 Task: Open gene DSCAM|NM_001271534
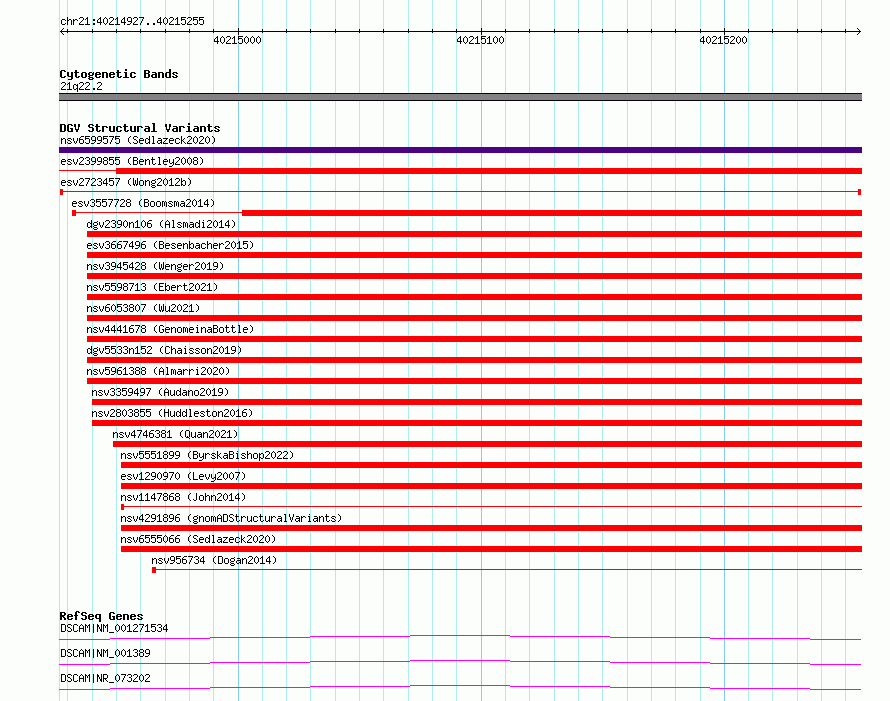(x=114, y=628)
